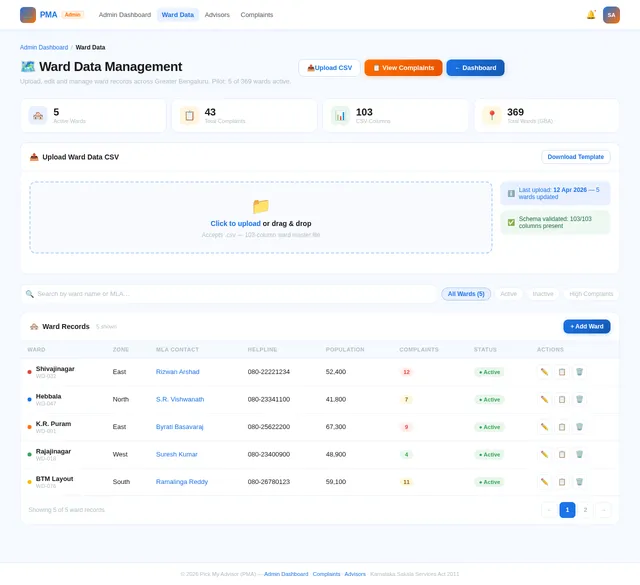This screenshot has width=640, height=585.
Task: Show only High Complaints wards
Action: click(x=591, y=294)
